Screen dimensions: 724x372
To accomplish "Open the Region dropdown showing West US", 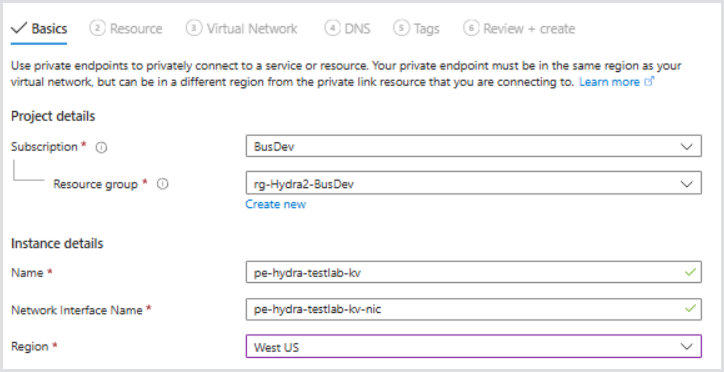I will (474, 346).
